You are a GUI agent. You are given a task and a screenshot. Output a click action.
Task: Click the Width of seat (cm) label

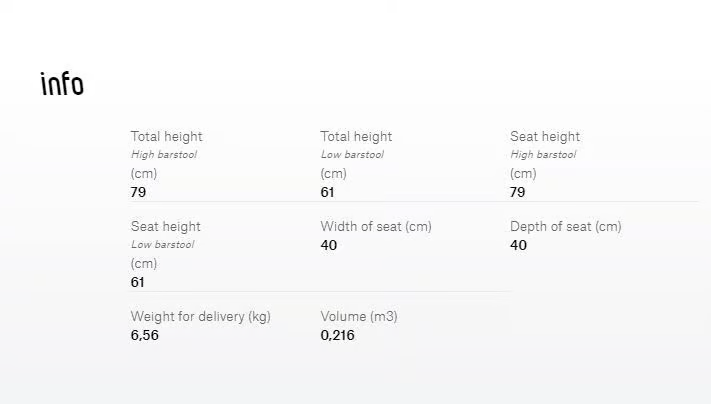coord(376,226)
